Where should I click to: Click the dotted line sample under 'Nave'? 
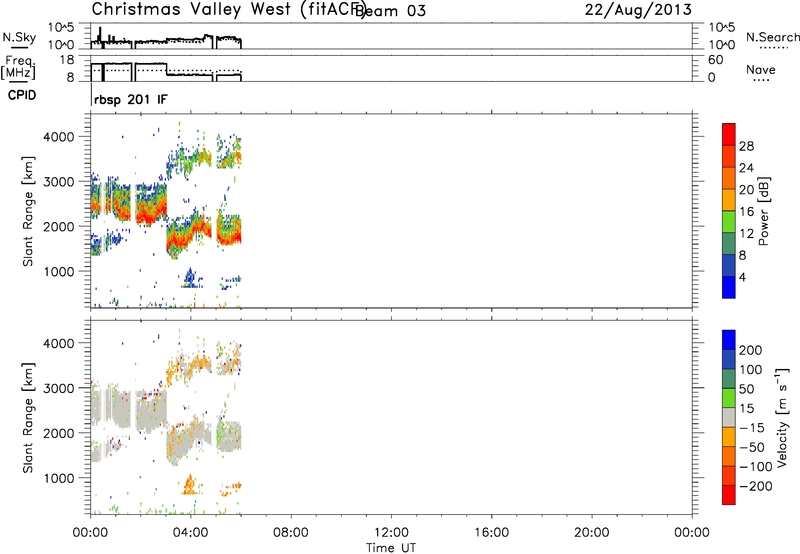pos(761,80)
